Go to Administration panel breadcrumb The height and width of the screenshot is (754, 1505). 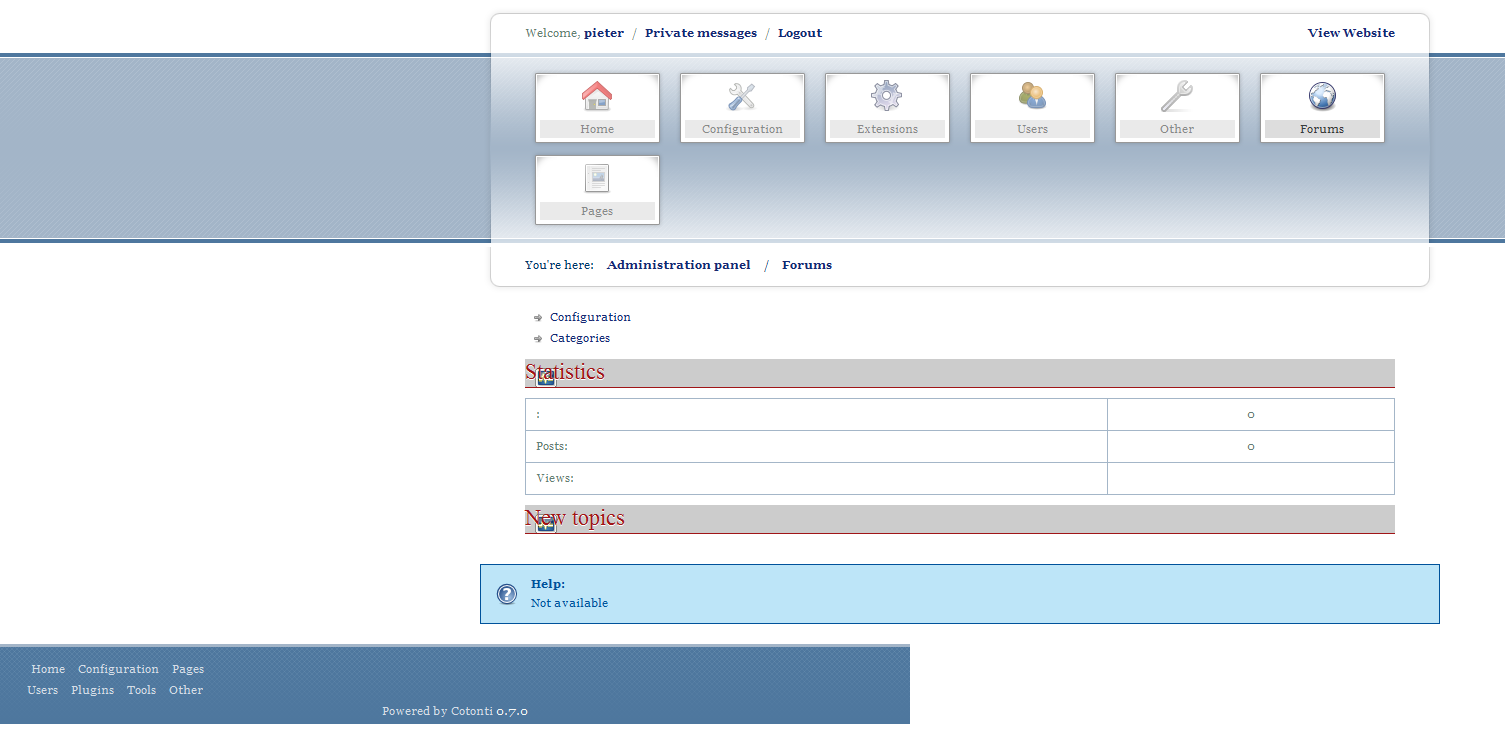(678, 265)
